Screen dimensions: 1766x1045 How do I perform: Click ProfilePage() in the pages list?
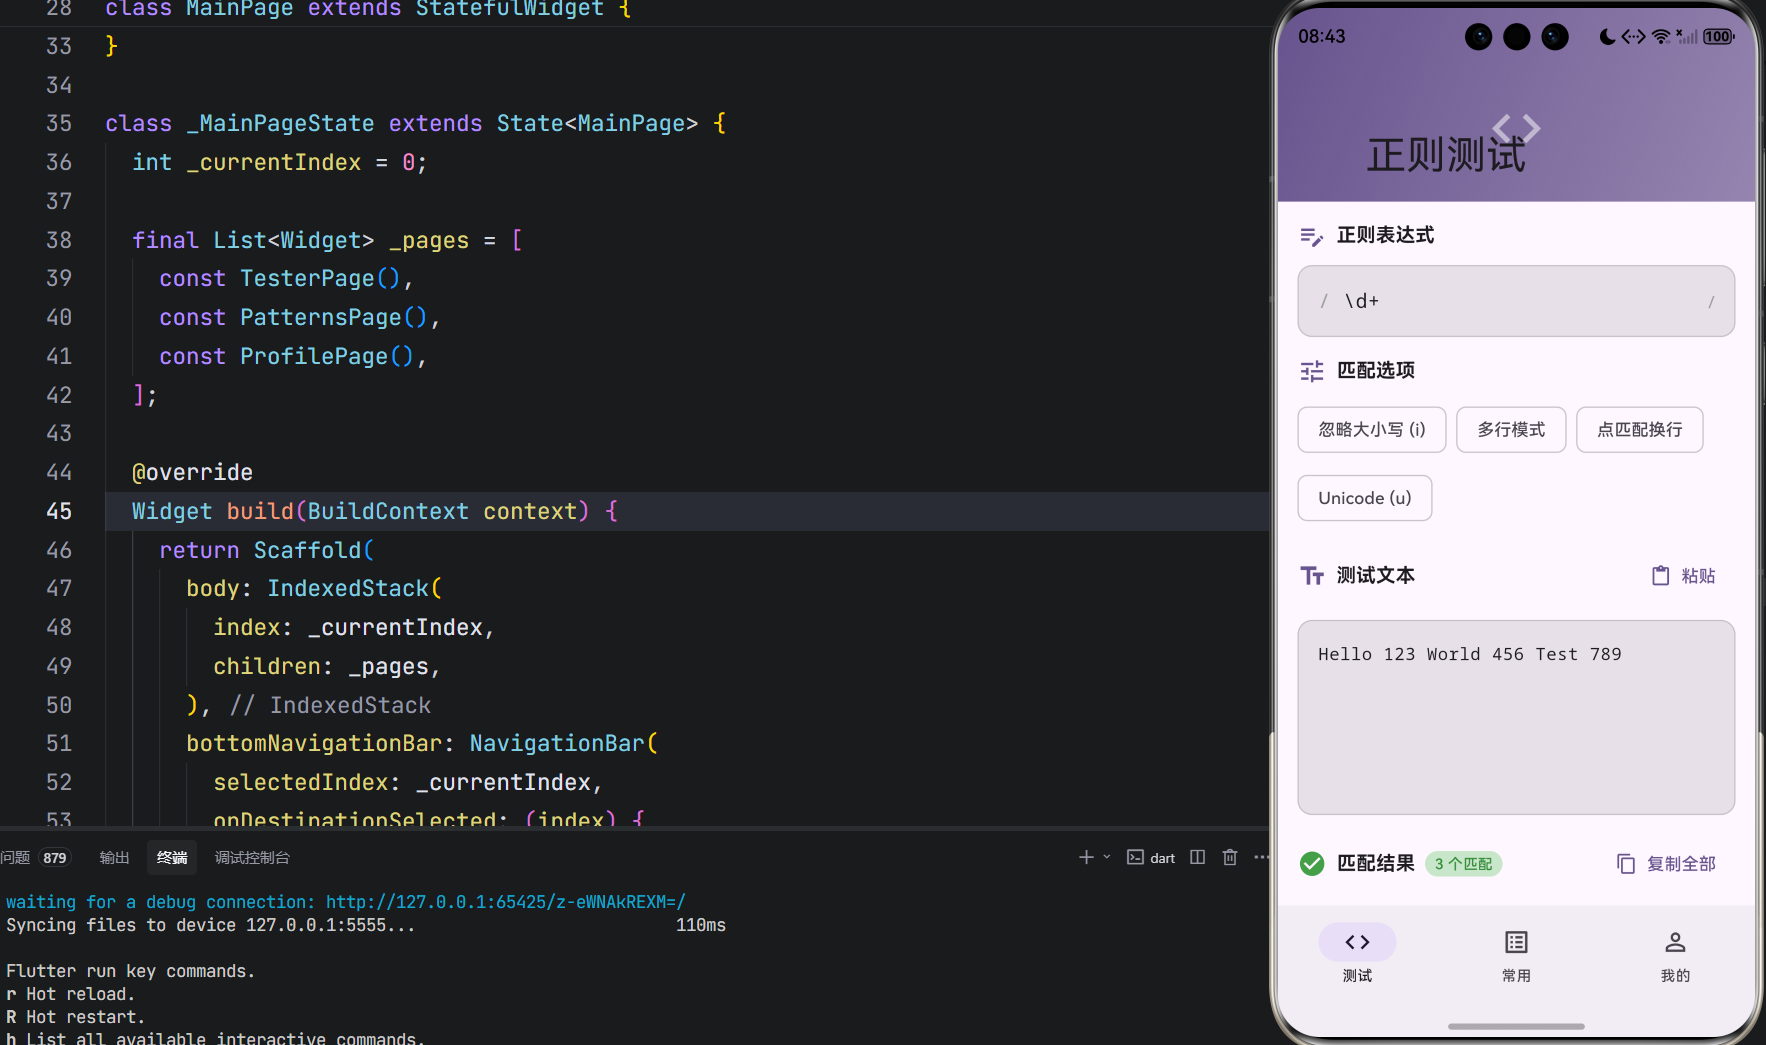tap(327, 356)
